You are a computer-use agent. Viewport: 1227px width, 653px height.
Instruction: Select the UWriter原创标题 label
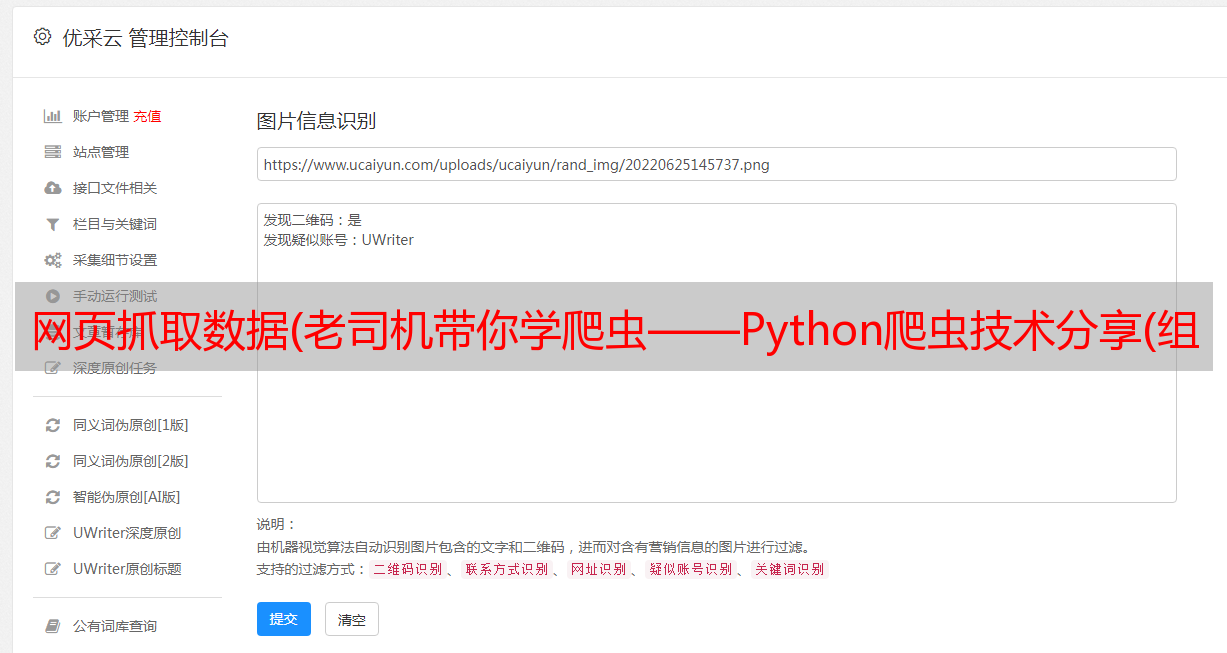tap(127, 569)
